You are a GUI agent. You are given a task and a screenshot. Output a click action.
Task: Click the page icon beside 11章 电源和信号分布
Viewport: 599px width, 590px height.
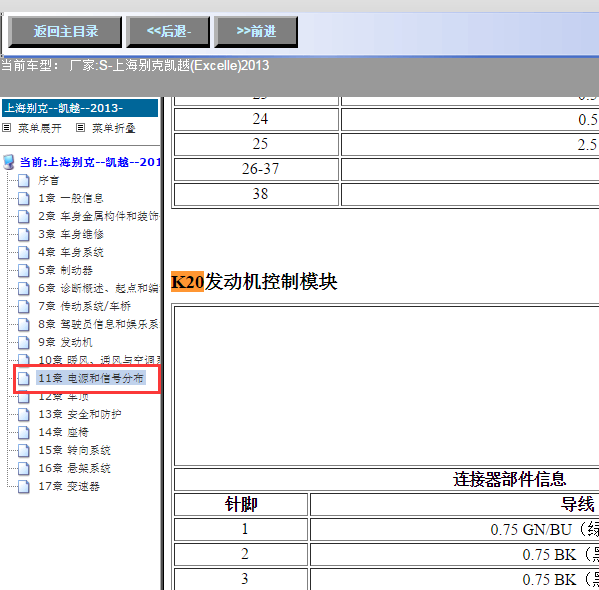(x=24, y=378)
